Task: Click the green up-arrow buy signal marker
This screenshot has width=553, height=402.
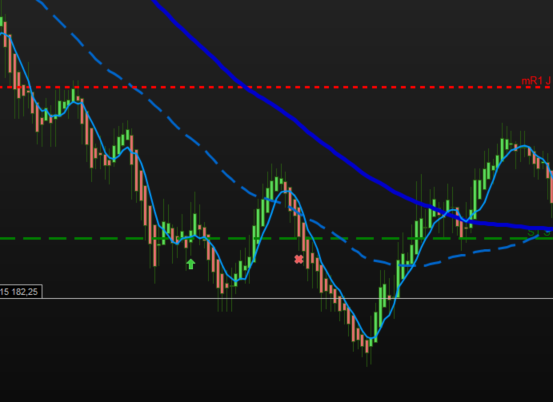Action: click(190, 264)
